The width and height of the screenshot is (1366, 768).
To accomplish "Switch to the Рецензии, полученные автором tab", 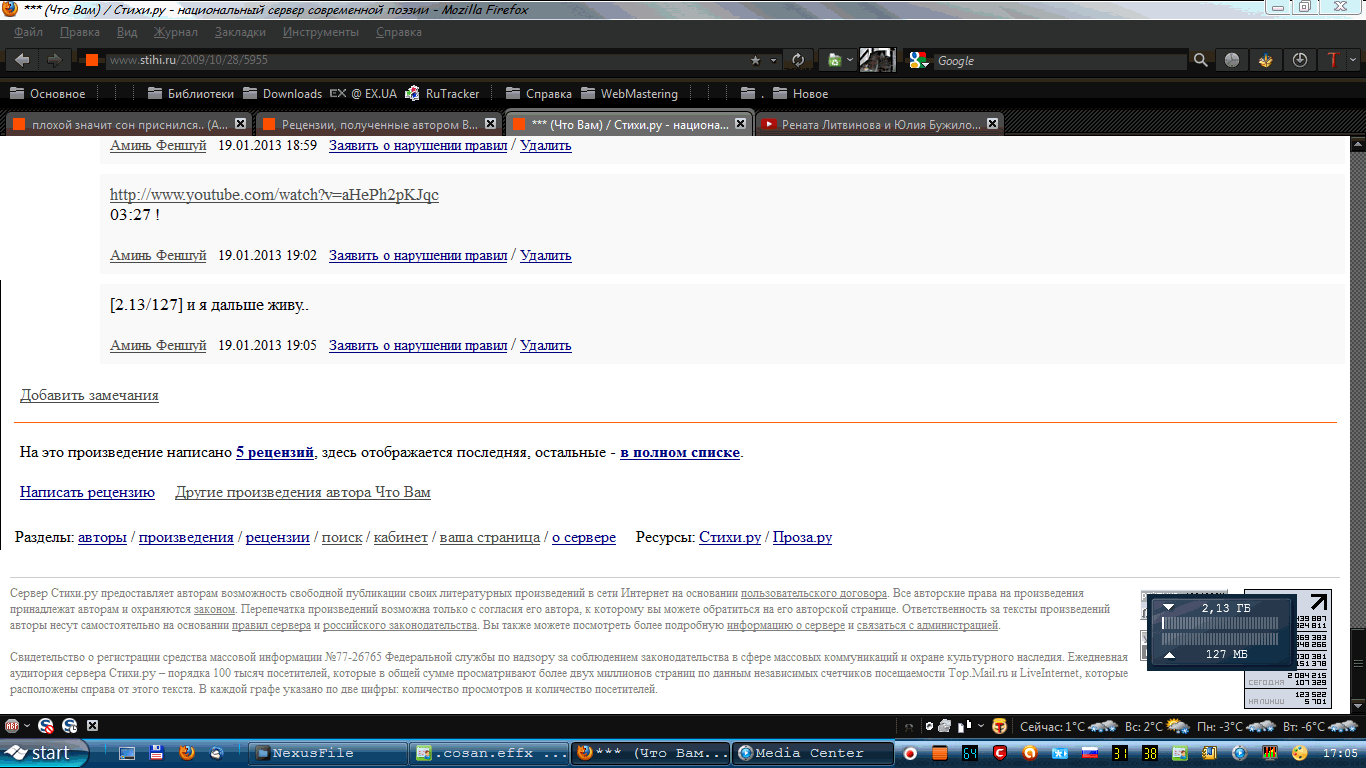I will click(370, 125).
